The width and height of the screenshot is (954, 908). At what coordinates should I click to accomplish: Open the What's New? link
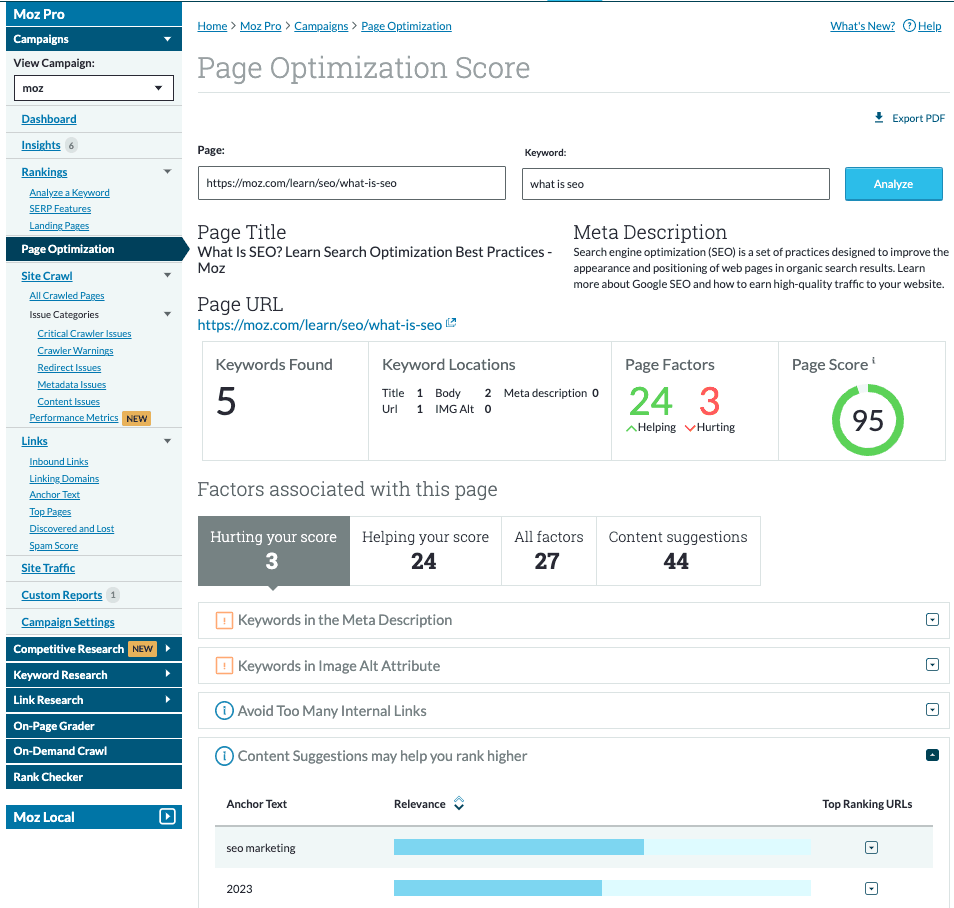[x=862, y=26]
